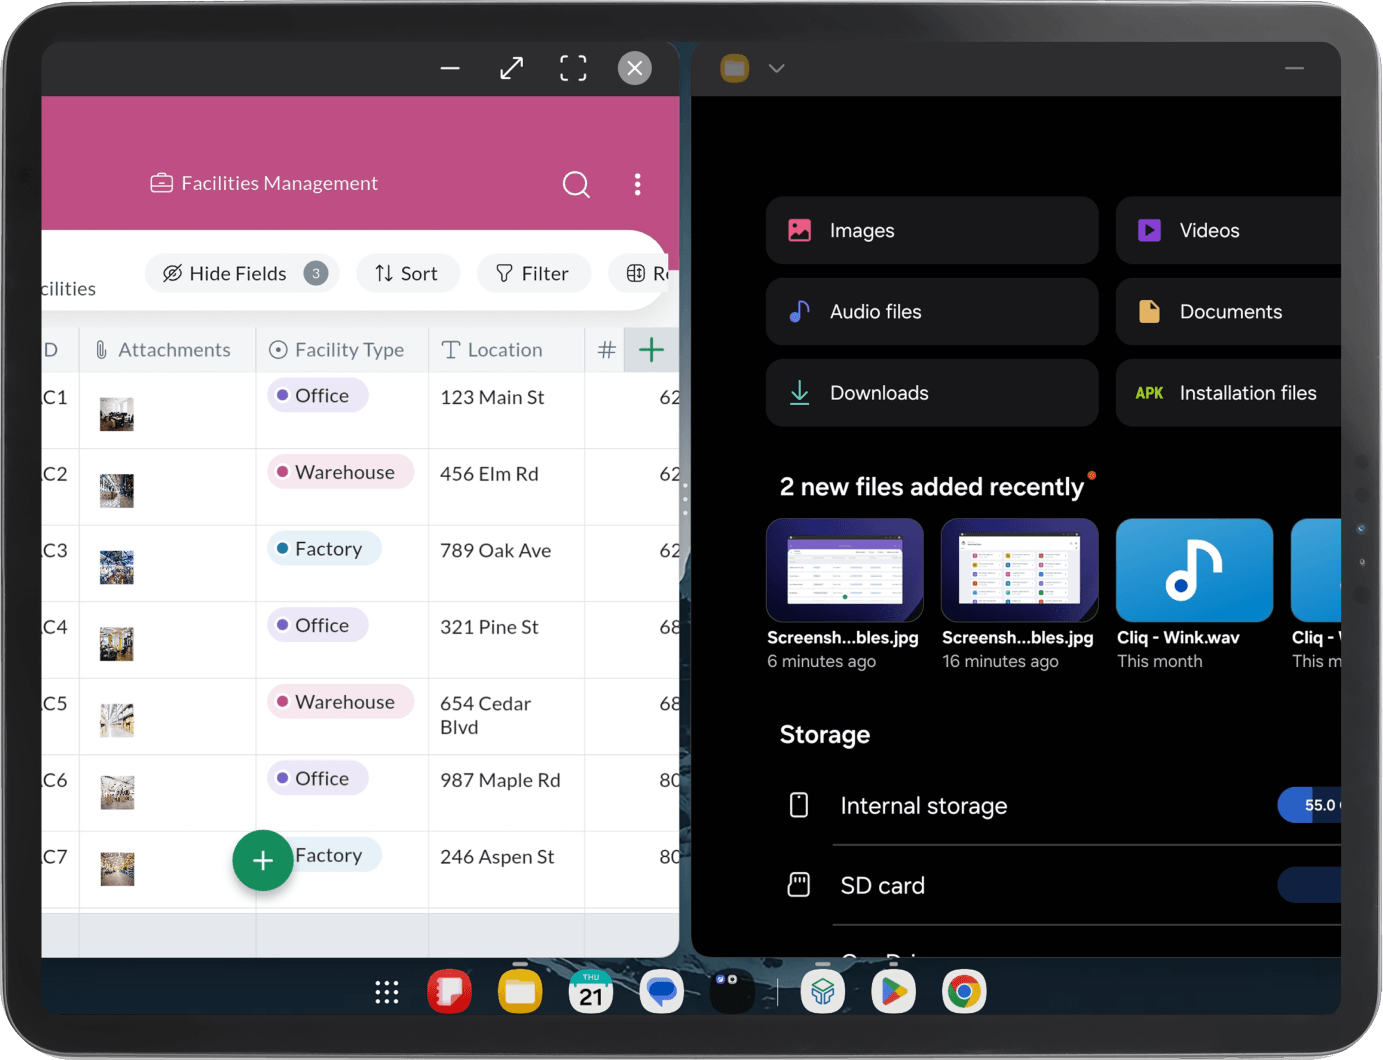
Task: Click the 654 Cedar Blvd location cell
Action: 506,716
